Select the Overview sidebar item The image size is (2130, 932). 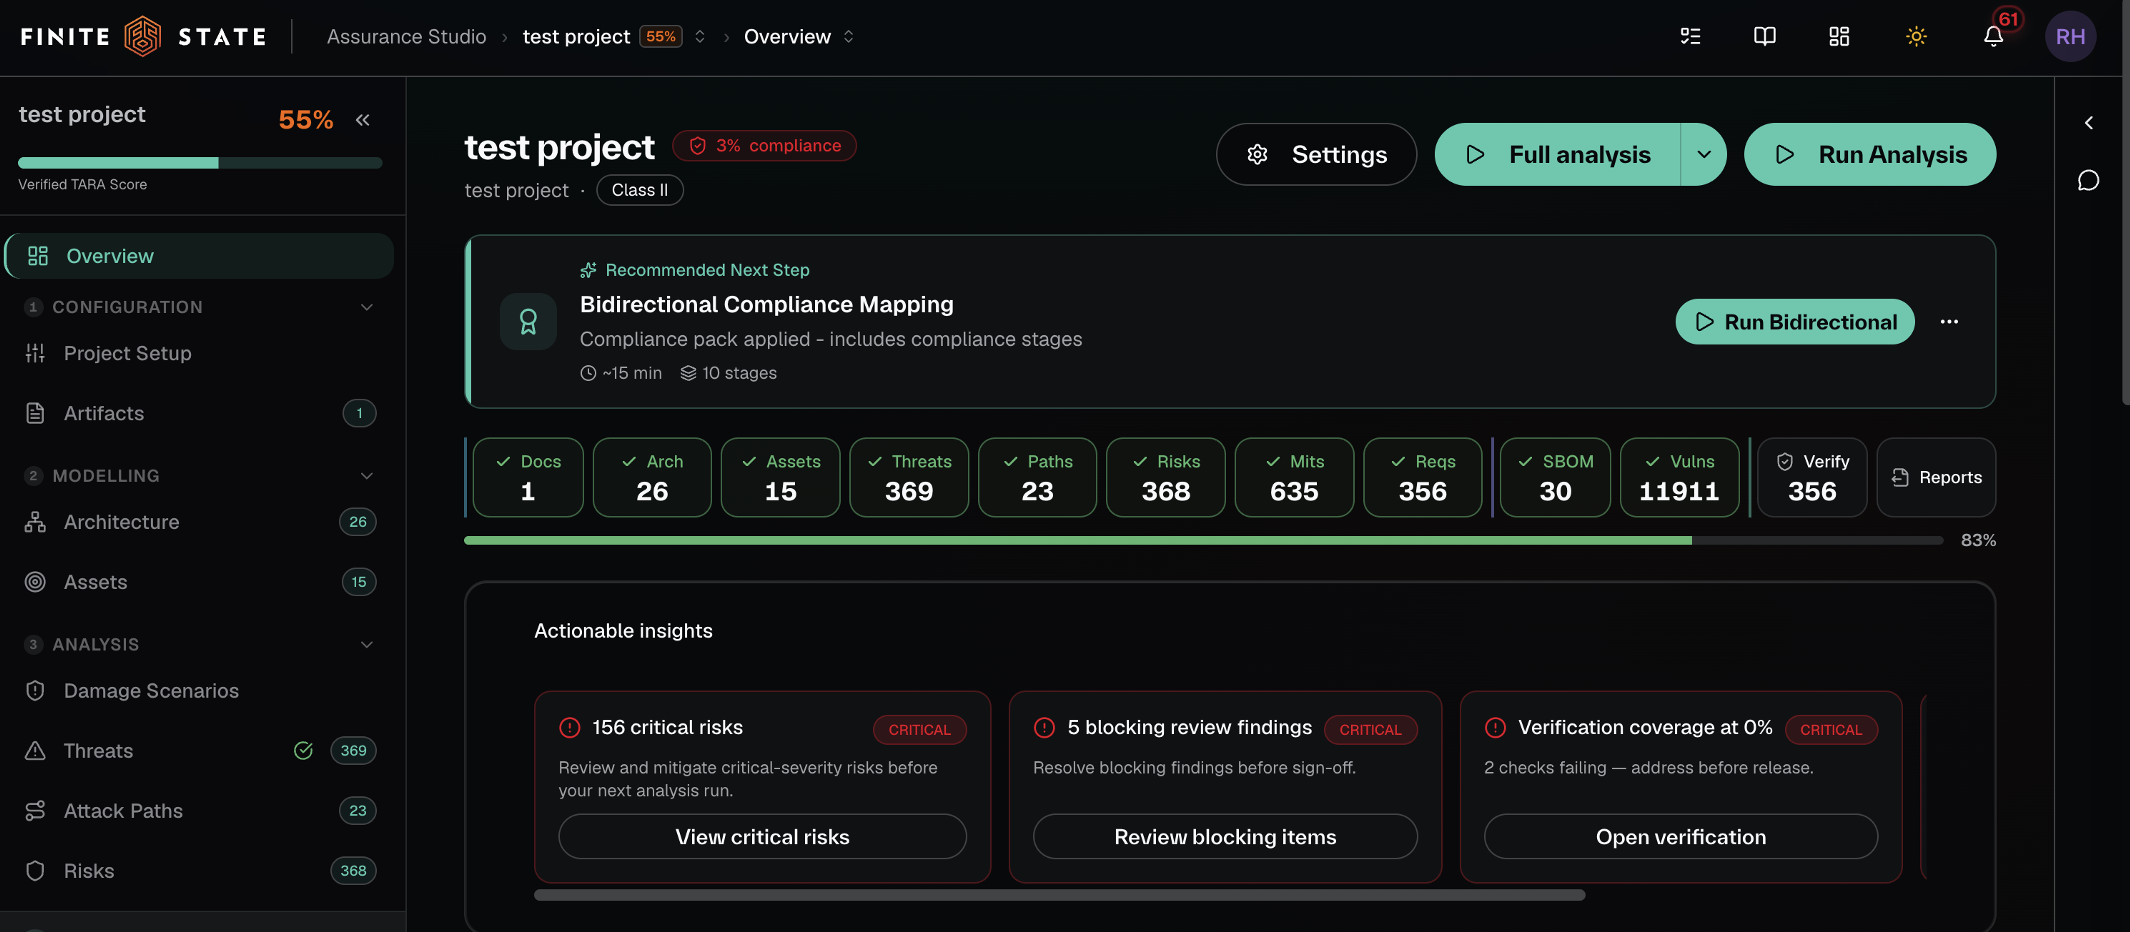pos(200,256)
